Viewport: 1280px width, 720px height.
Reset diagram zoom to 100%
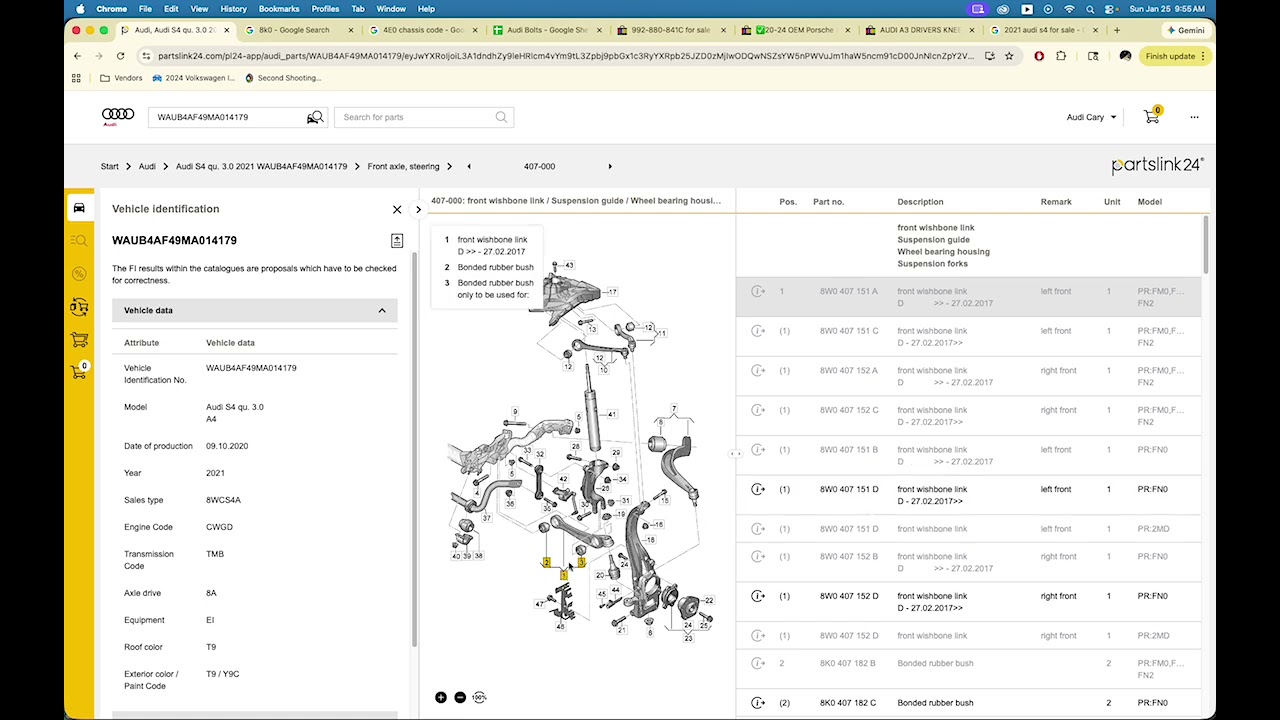pyautogui.click(x=479, y=697)
